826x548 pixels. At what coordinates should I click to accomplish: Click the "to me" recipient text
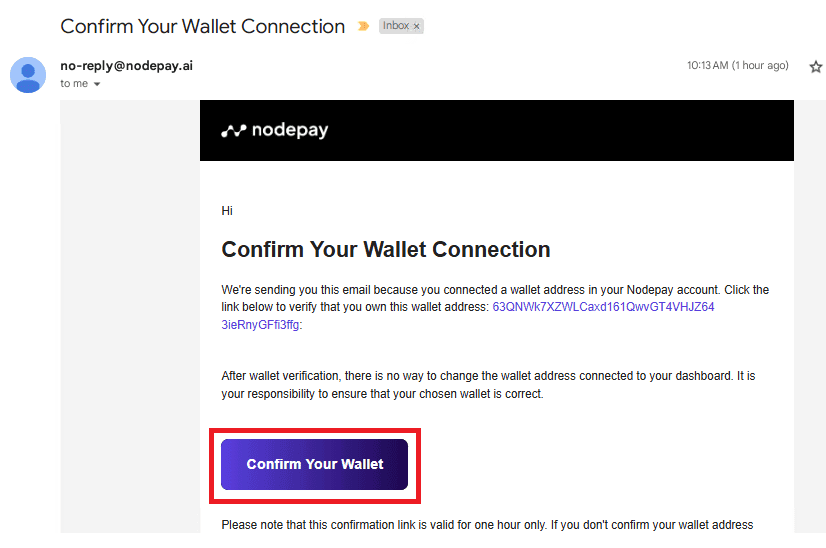pos(74,83)
